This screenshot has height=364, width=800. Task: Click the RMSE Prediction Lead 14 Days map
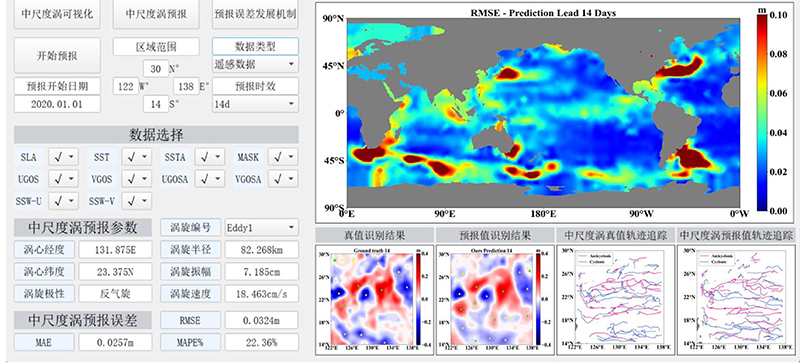pyautogui.click(x=543, y=112)
